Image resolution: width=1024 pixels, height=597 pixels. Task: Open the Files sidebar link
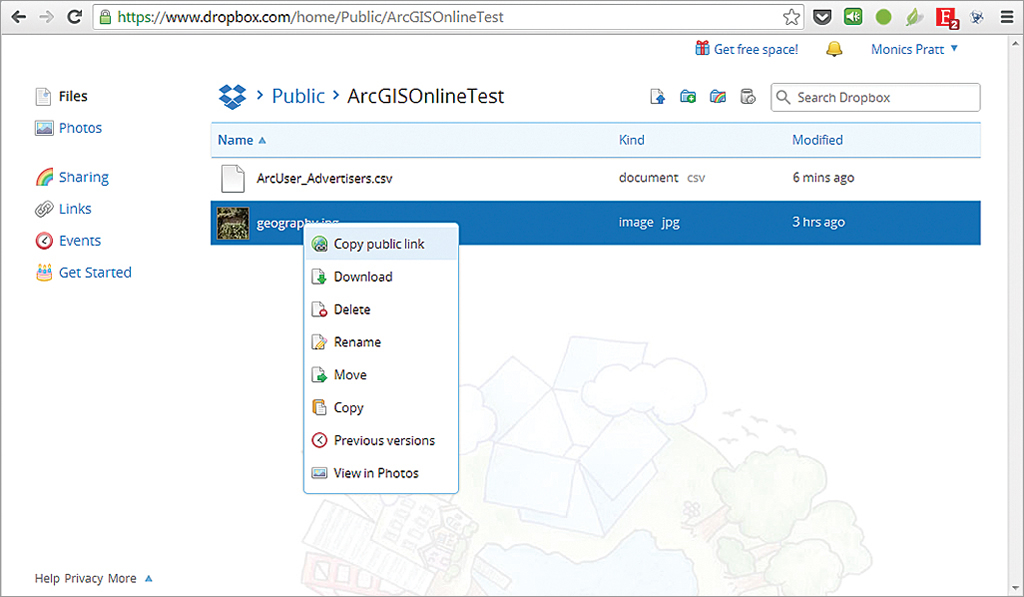point(73,97)
